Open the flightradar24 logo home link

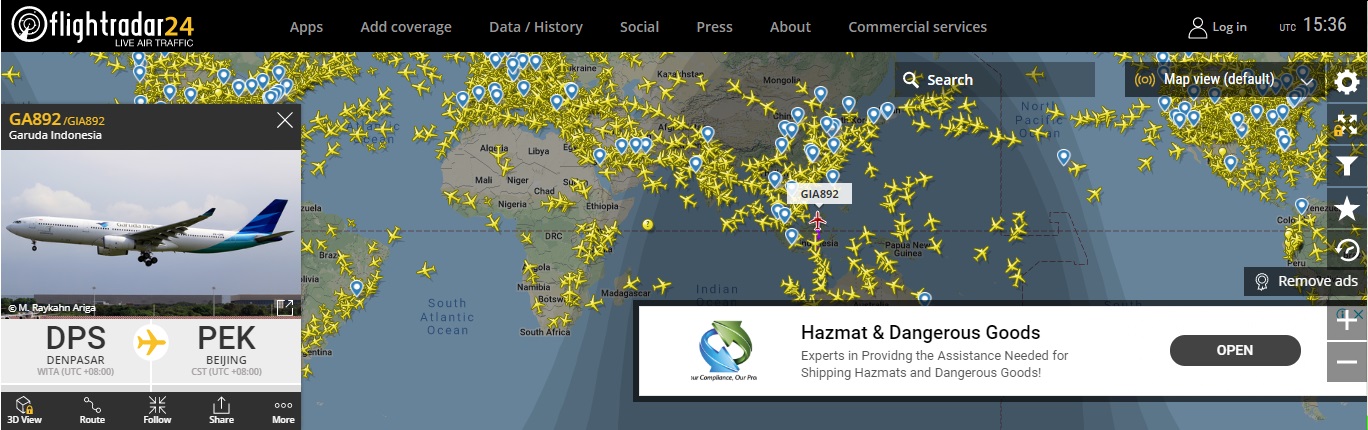click(x=102, y=26)
